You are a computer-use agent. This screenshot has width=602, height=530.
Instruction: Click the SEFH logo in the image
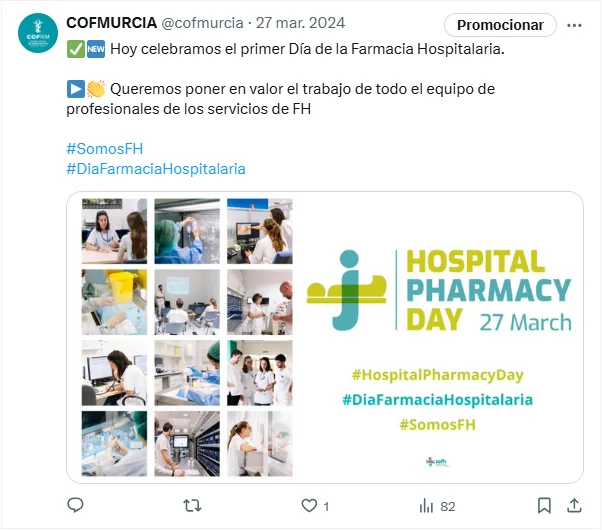point(437,461)
